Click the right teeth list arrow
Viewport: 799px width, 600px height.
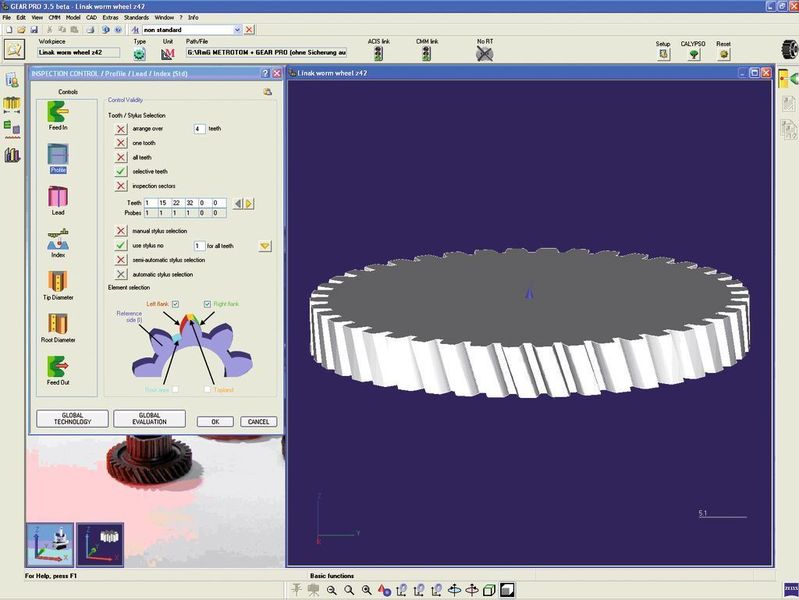tap(249, 204)
